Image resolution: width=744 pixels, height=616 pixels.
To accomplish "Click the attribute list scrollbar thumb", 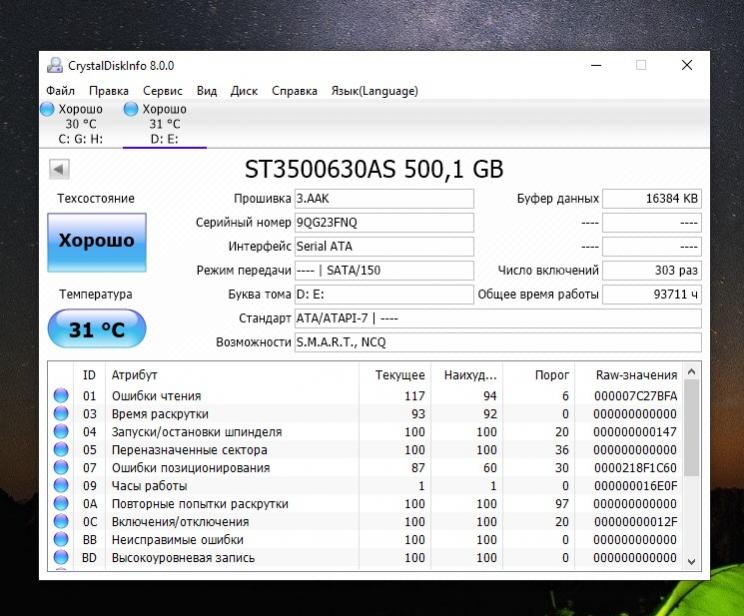I will tap(691, 428).
